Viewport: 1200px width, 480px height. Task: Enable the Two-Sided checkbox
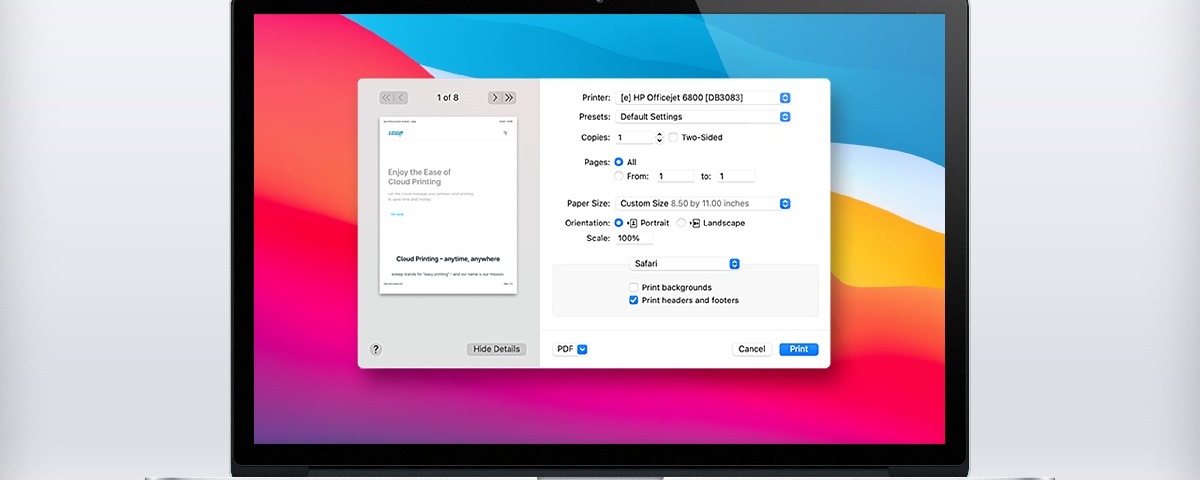coord(673,137)
